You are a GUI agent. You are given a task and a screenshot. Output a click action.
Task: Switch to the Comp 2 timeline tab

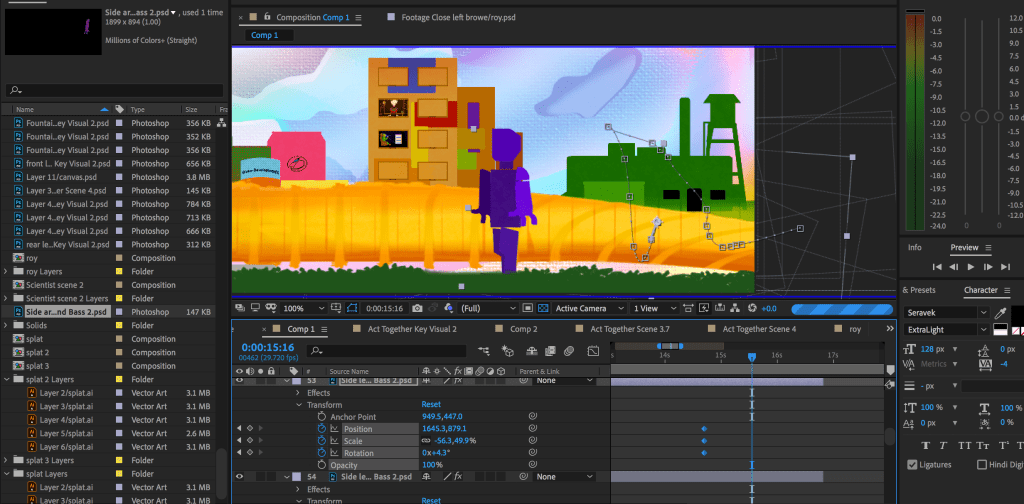point(524,329)
